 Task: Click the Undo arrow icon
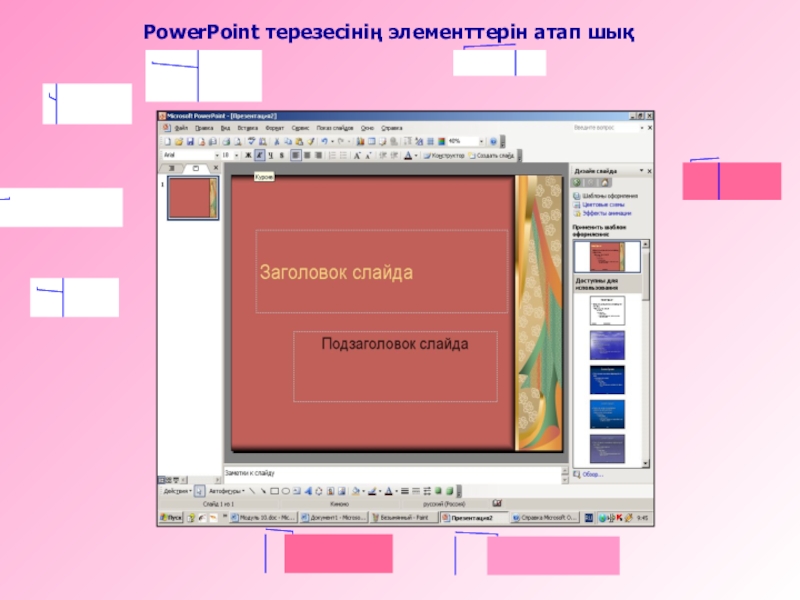[x=324, y=141]
